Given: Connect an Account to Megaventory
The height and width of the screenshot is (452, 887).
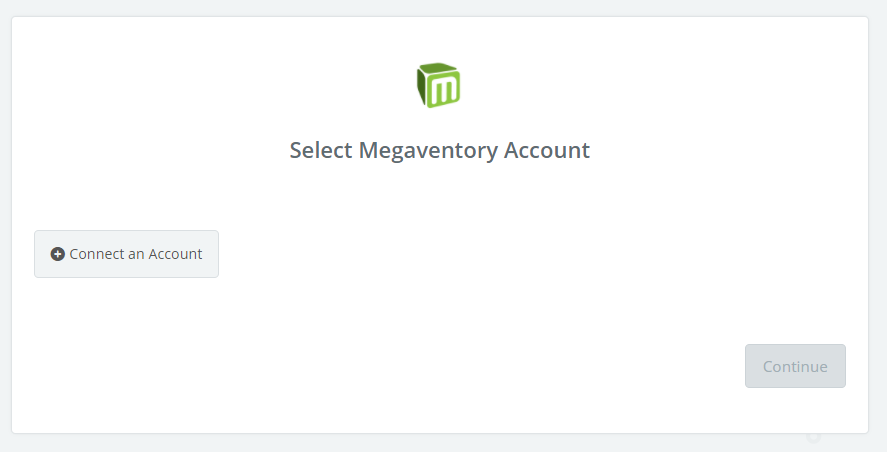Looking at the screenshot, I should [x=126, y=254].
